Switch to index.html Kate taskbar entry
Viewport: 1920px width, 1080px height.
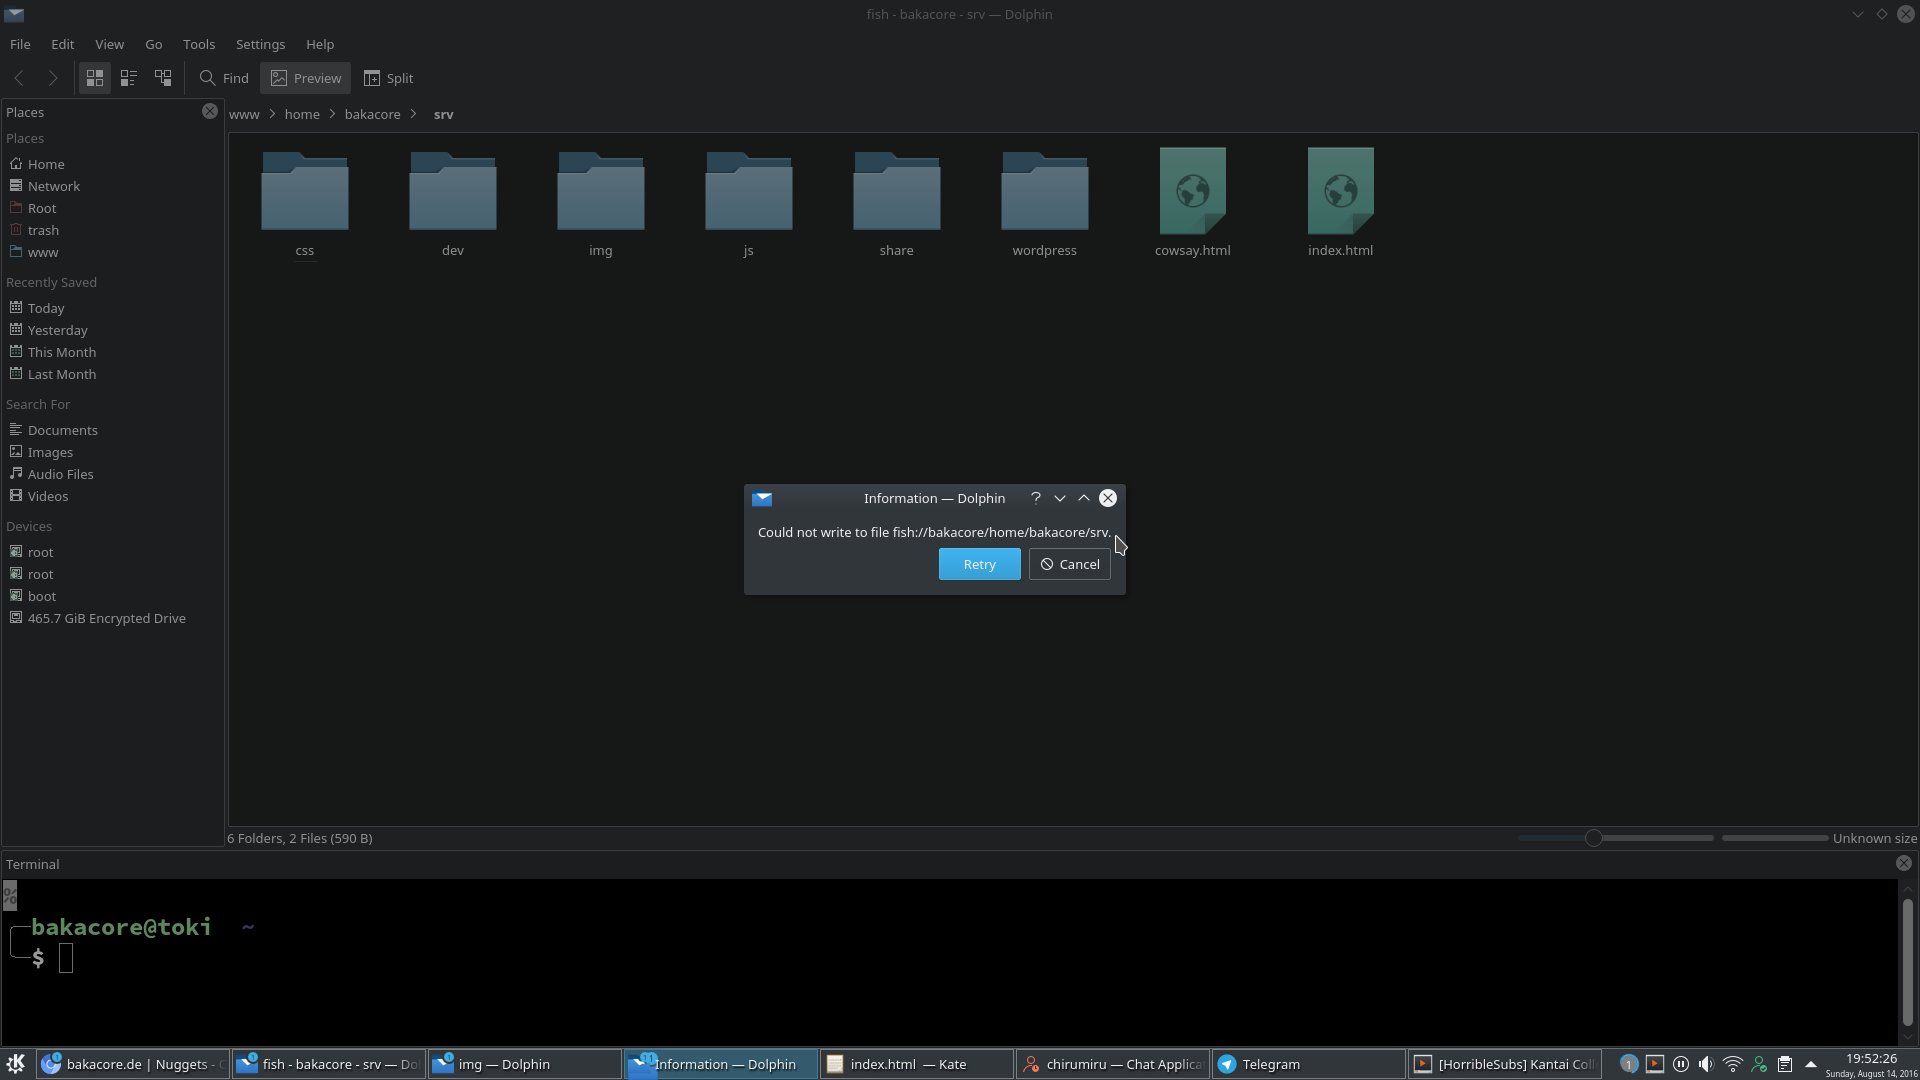pyautogui.click(x=916, y=1064)
